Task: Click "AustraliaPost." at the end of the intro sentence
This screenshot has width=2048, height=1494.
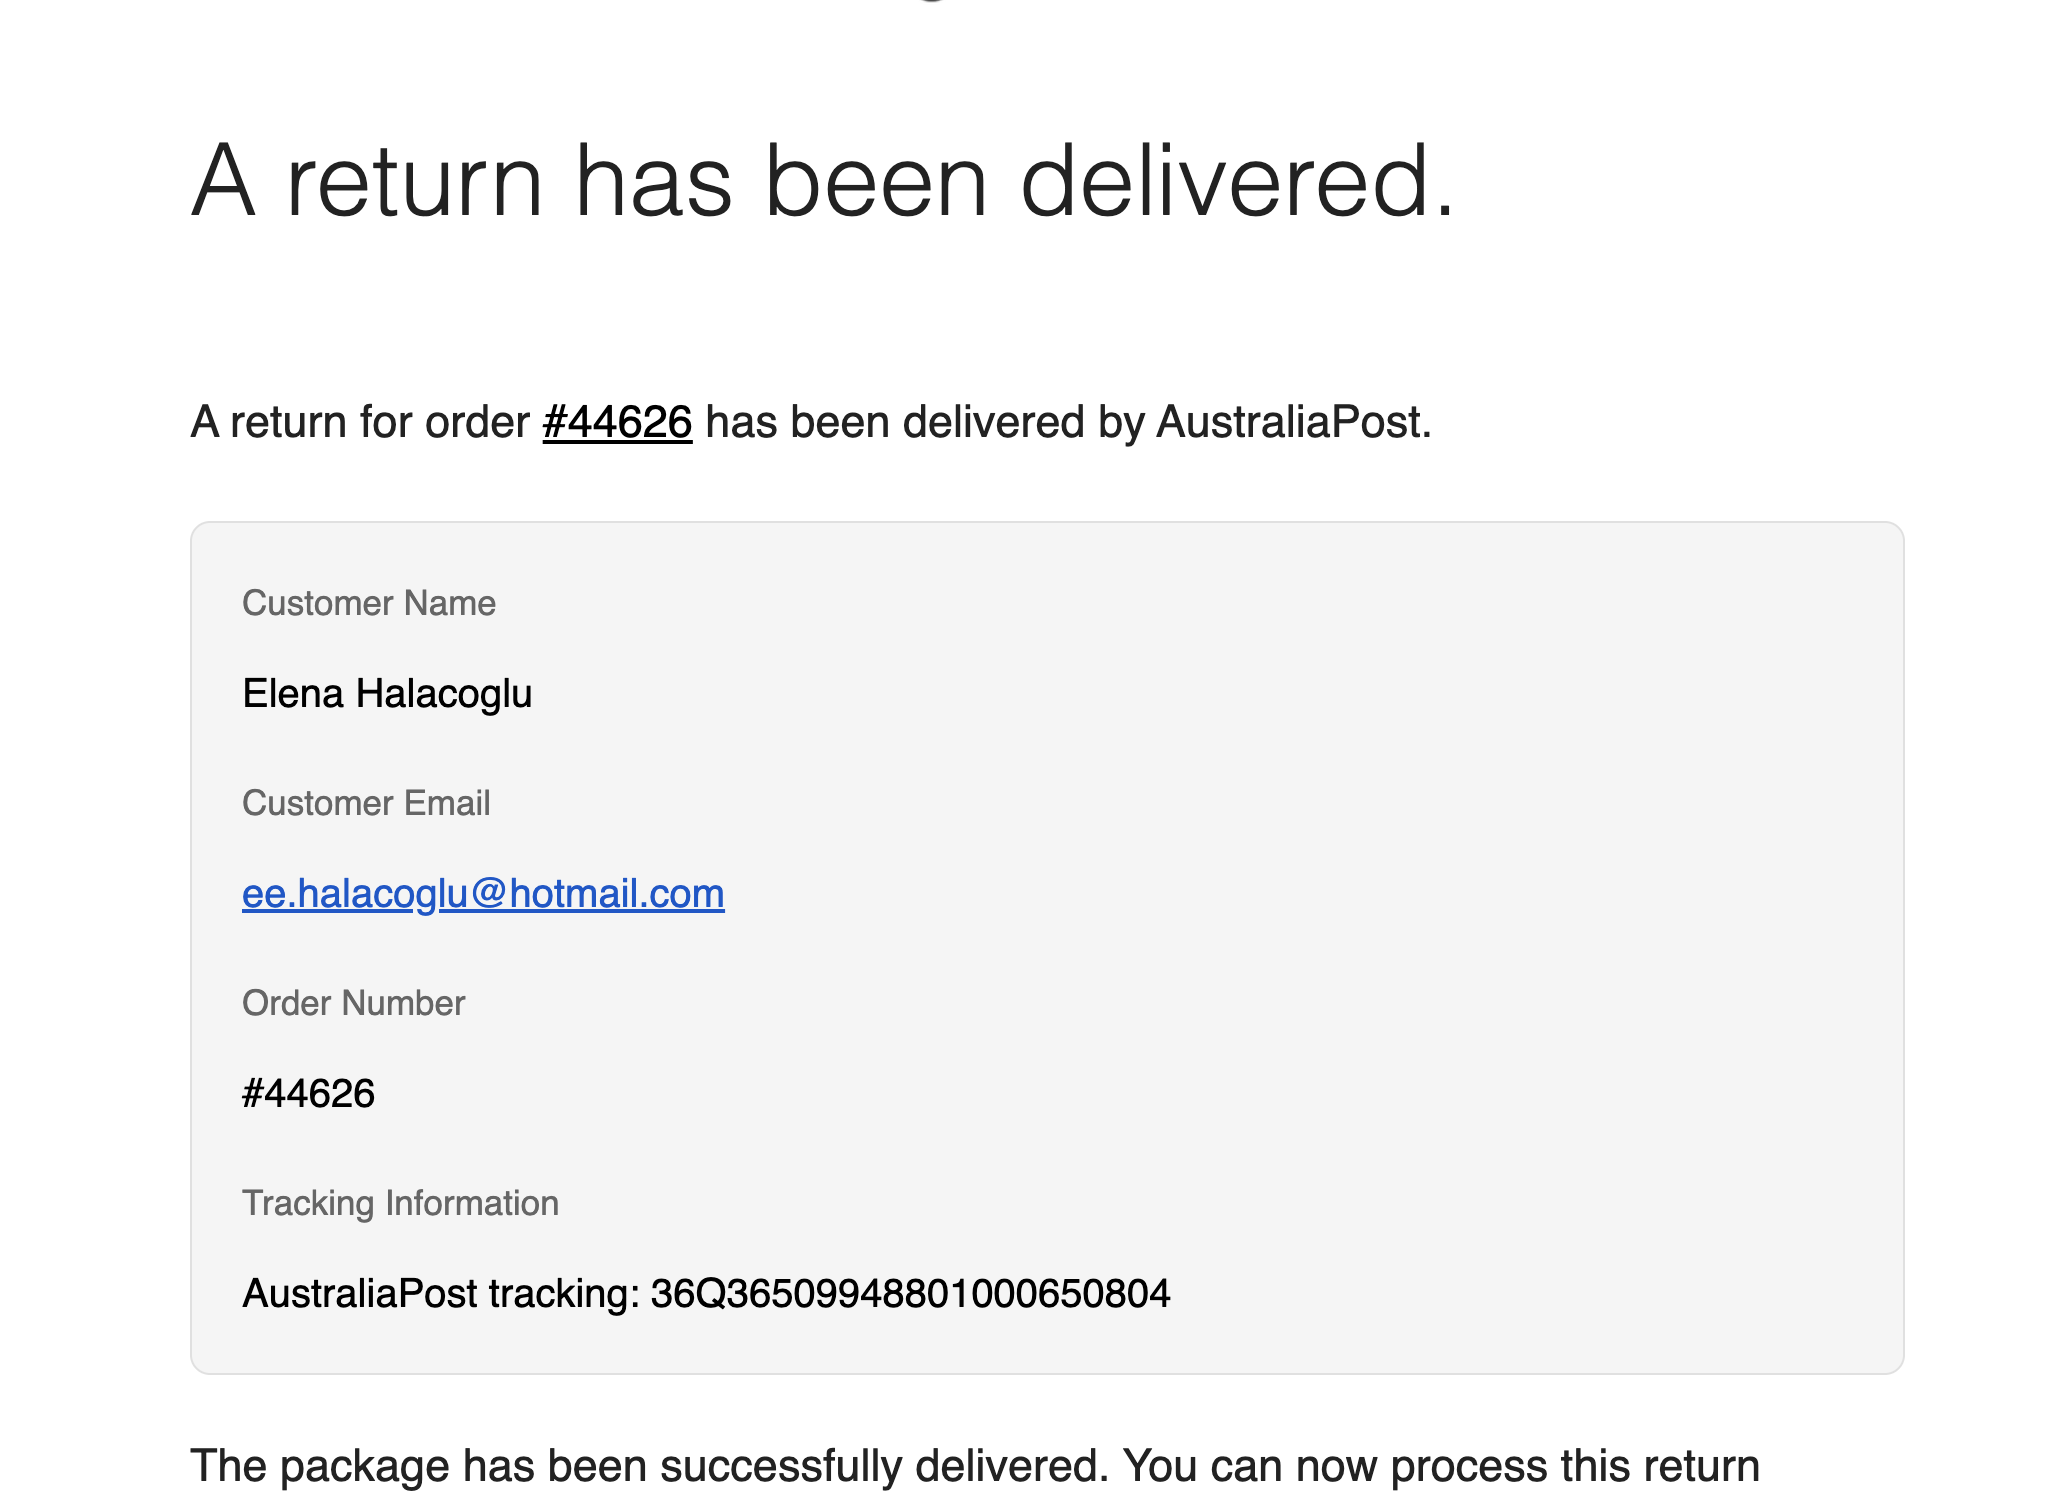Action: (x=1294, y=422)
